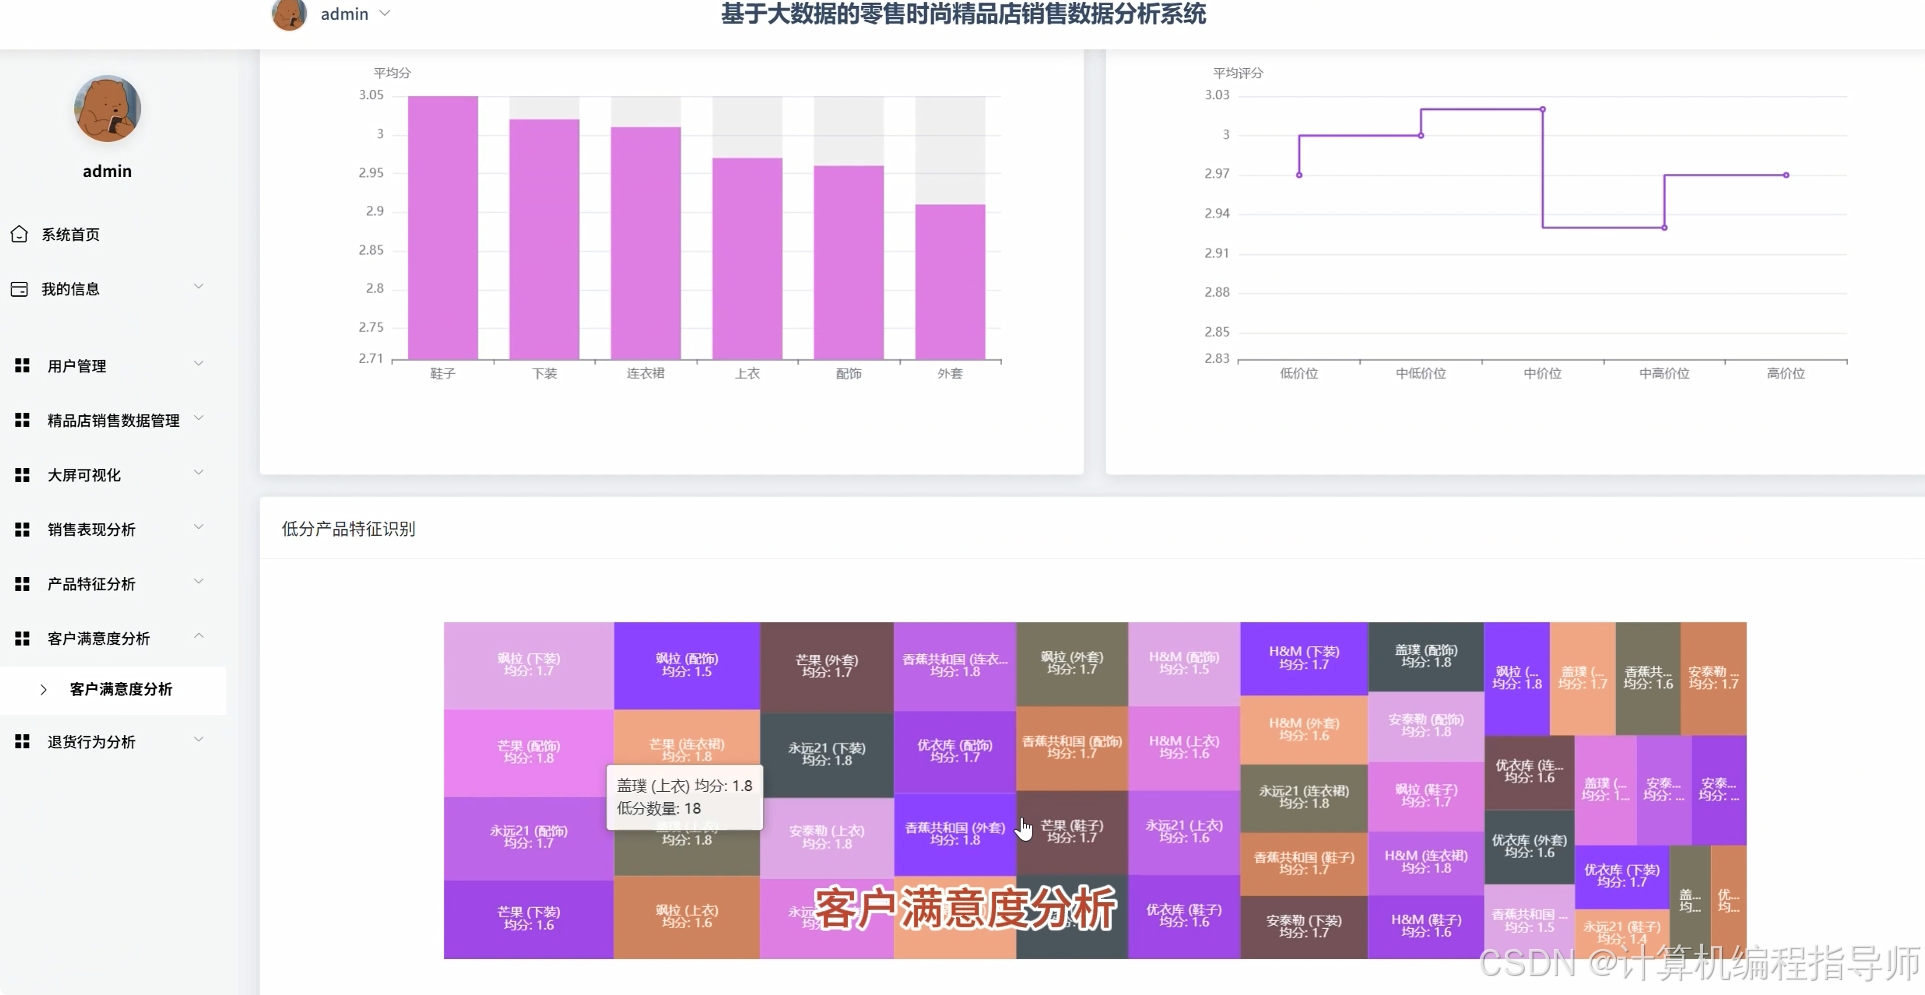Screen dimensions: 1925x995
Task: Click the large bear avatar in the sidebar
Action: coord(107,108)
